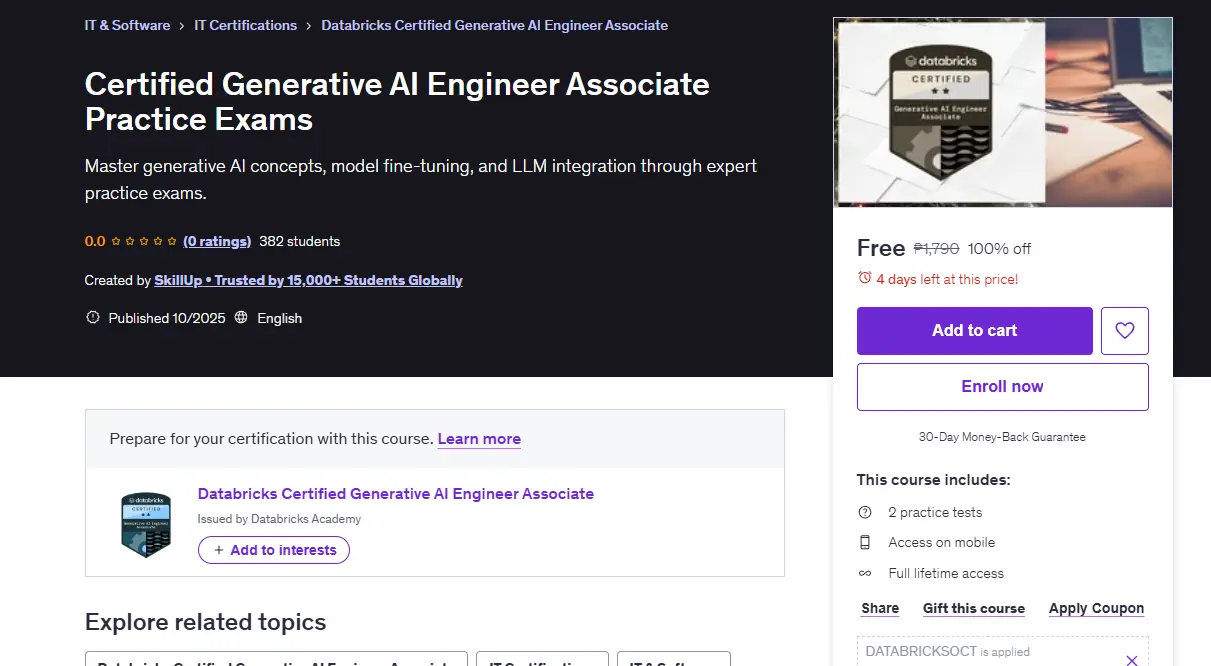This screenshot has height=666, width=1211.
Task: Click Enroll now button
Action: [1003, 387]
